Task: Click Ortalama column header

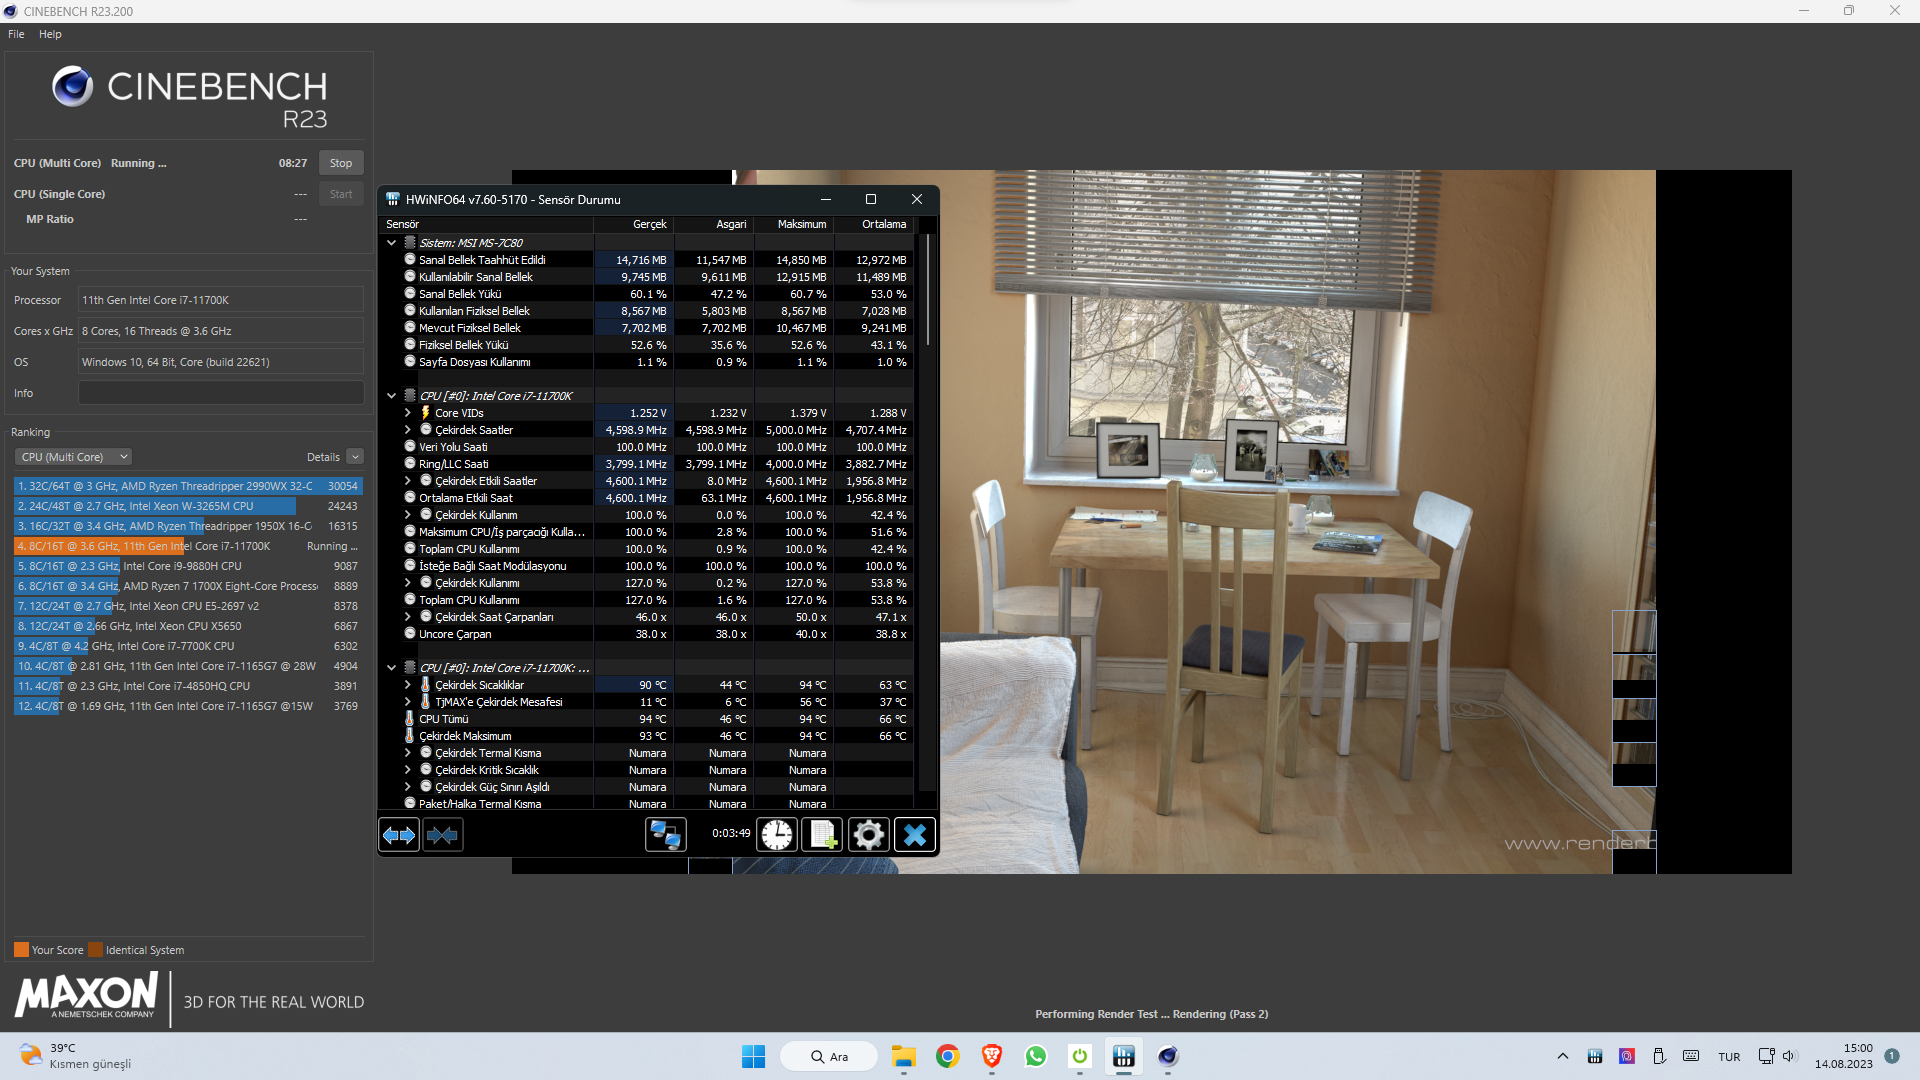Action: (875, 224)
